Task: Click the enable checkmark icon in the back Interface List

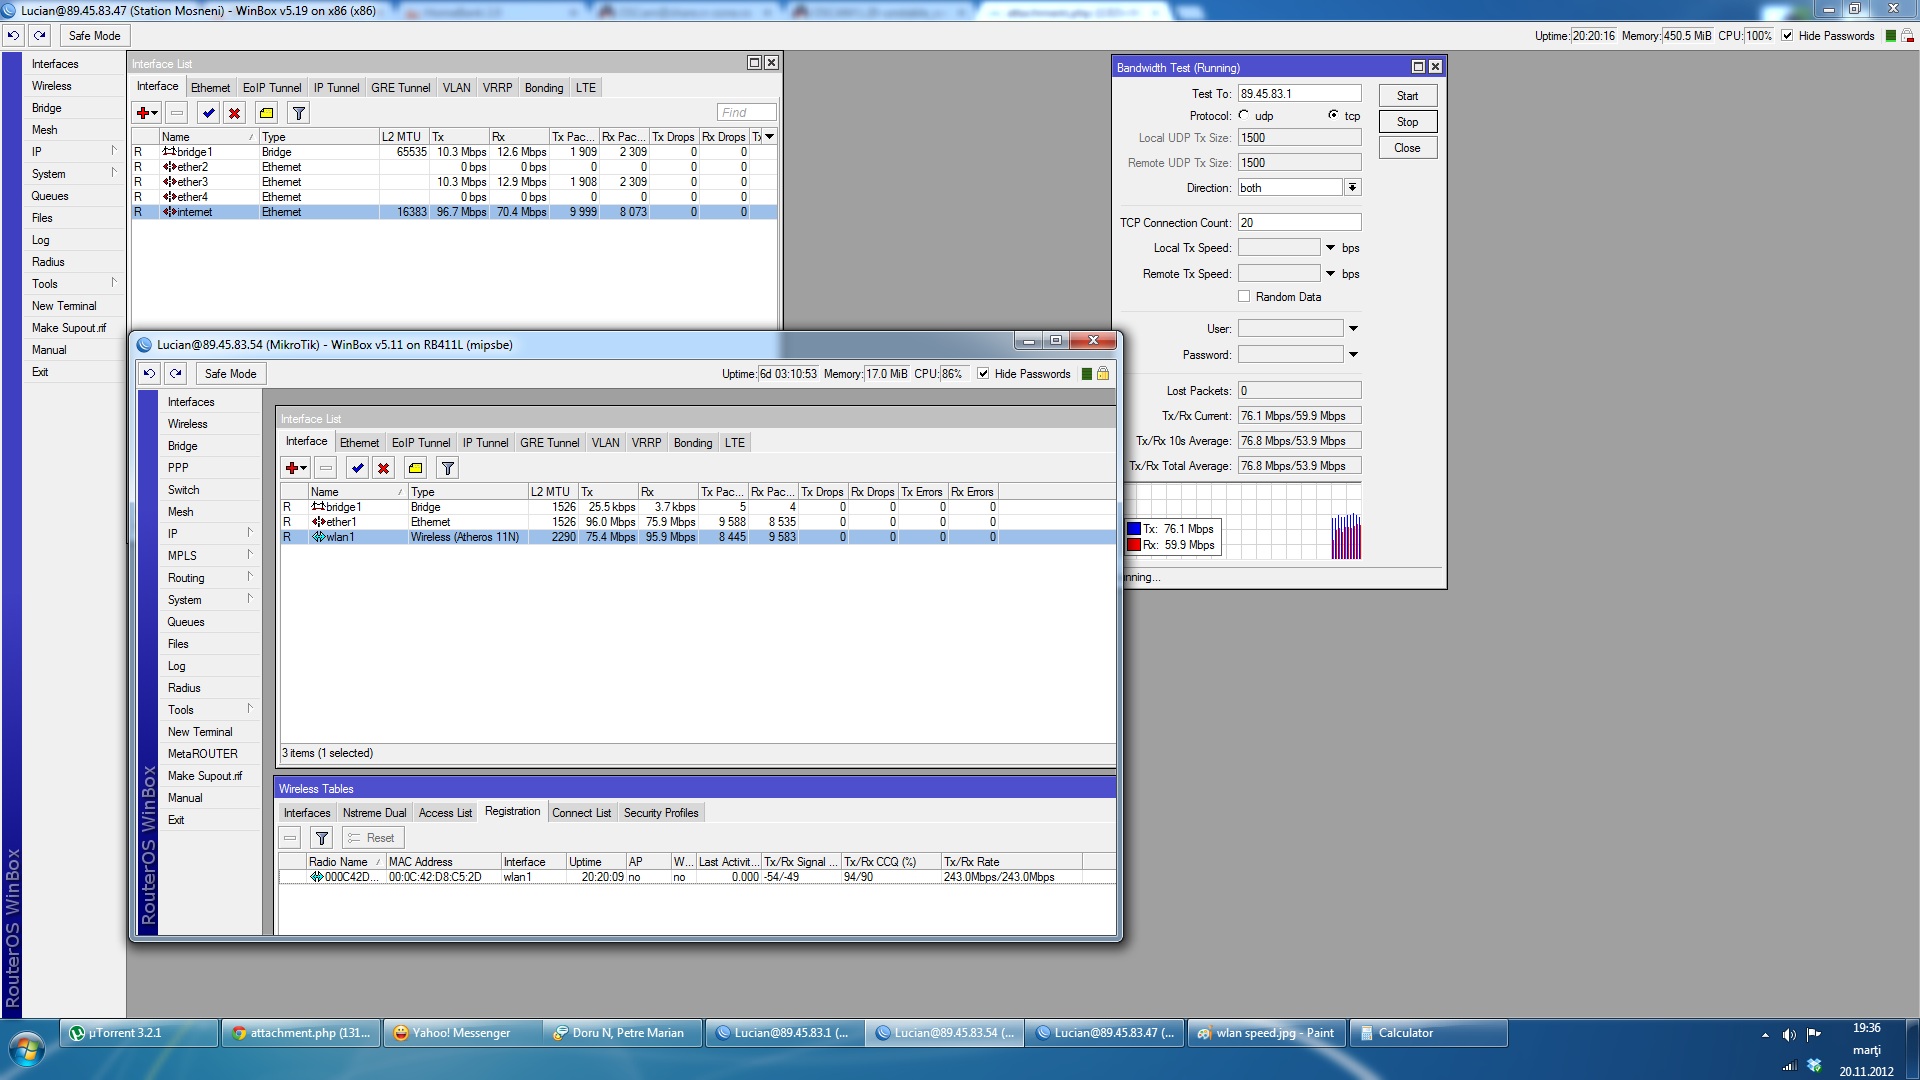Action: click(208, 113)
